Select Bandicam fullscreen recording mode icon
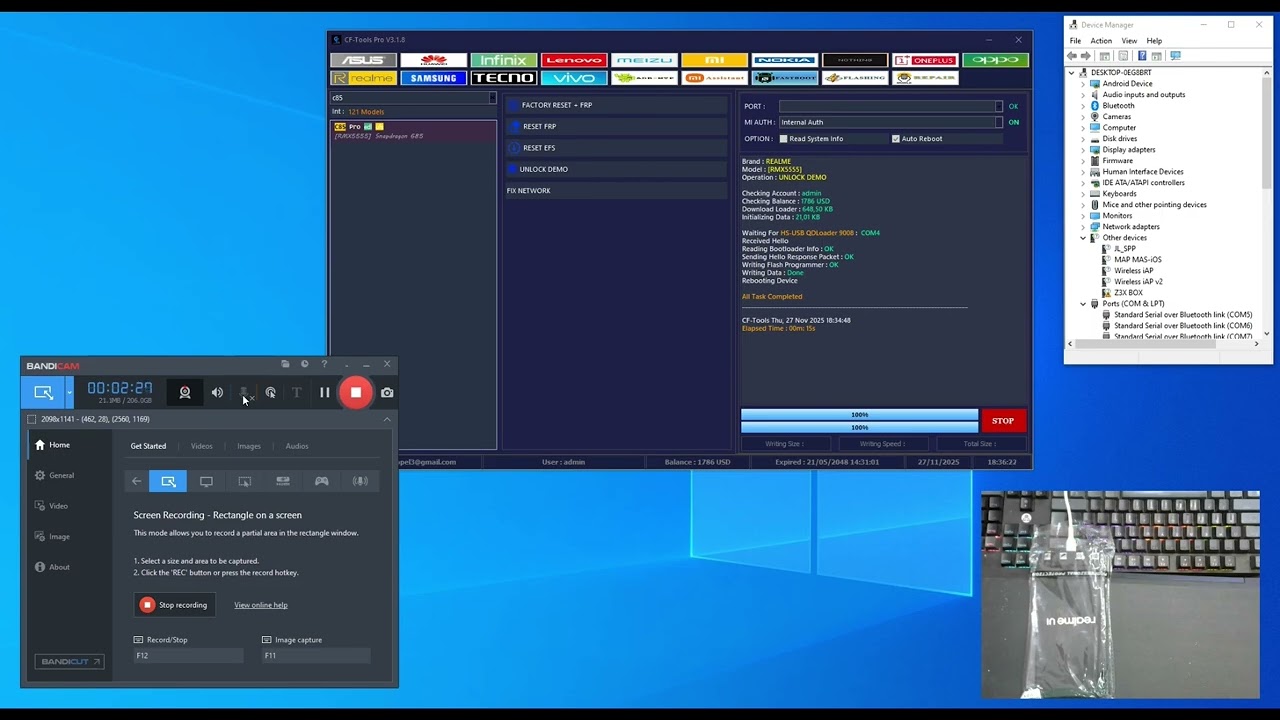 click(206, 481)
